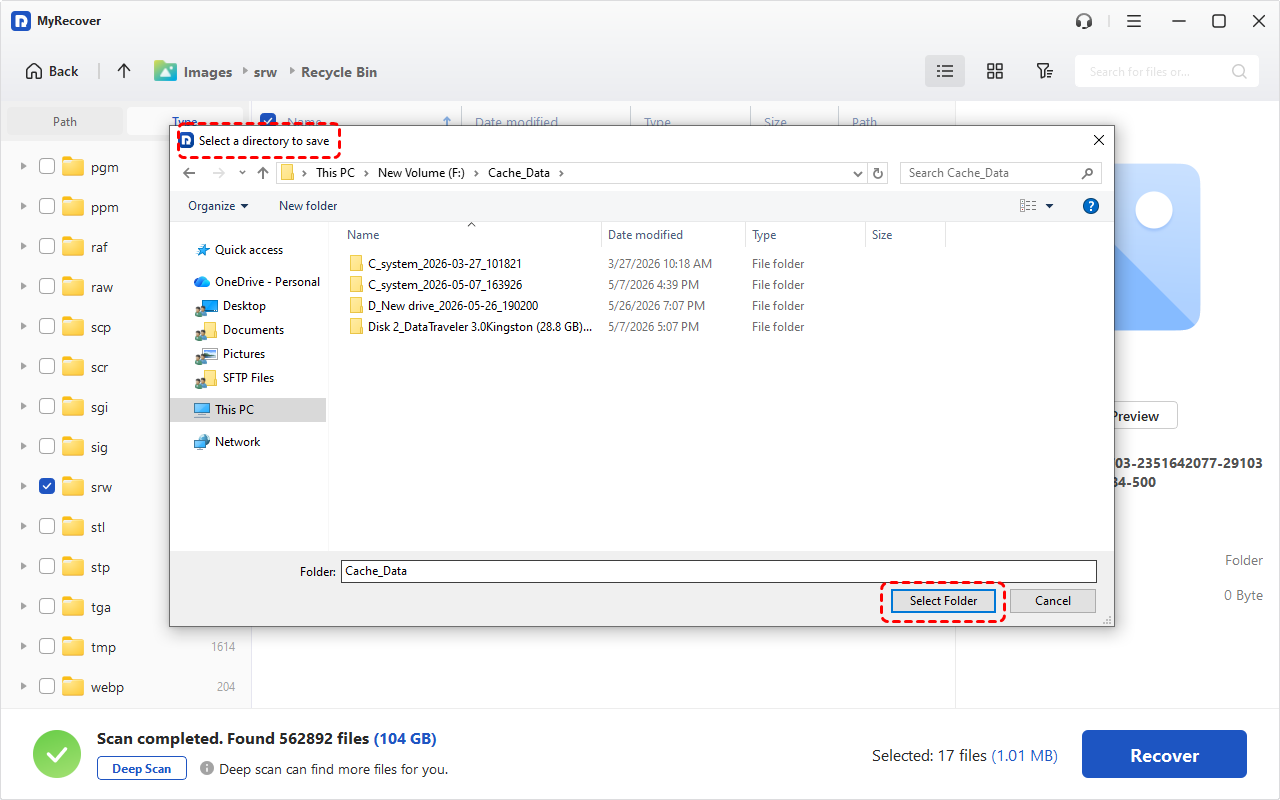Open the headset support icon

(1083, 21)
